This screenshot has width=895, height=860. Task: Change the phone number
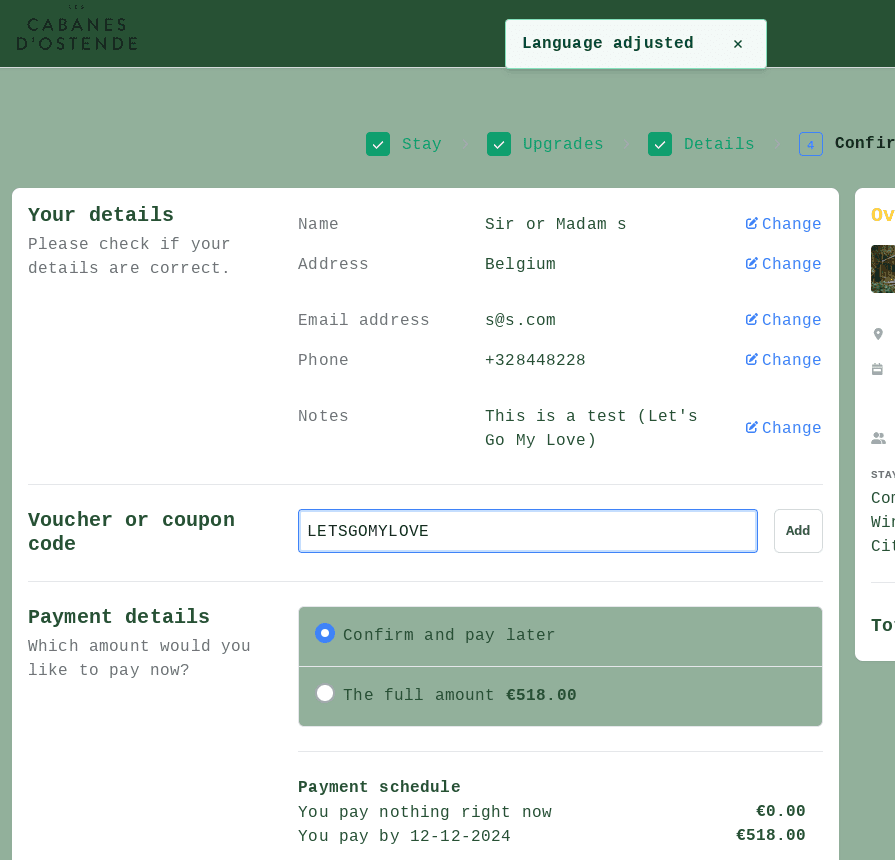pos(784,360)
